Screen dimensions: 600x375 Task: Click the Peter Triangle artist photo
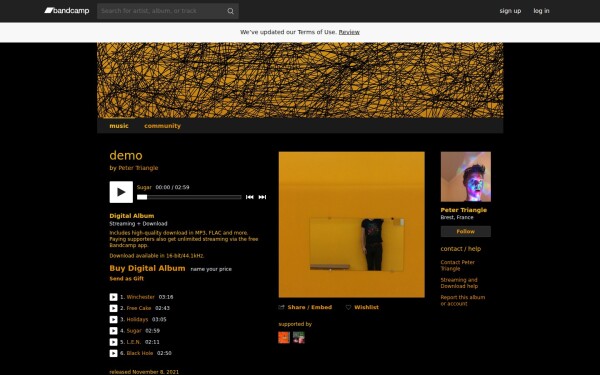466,176
